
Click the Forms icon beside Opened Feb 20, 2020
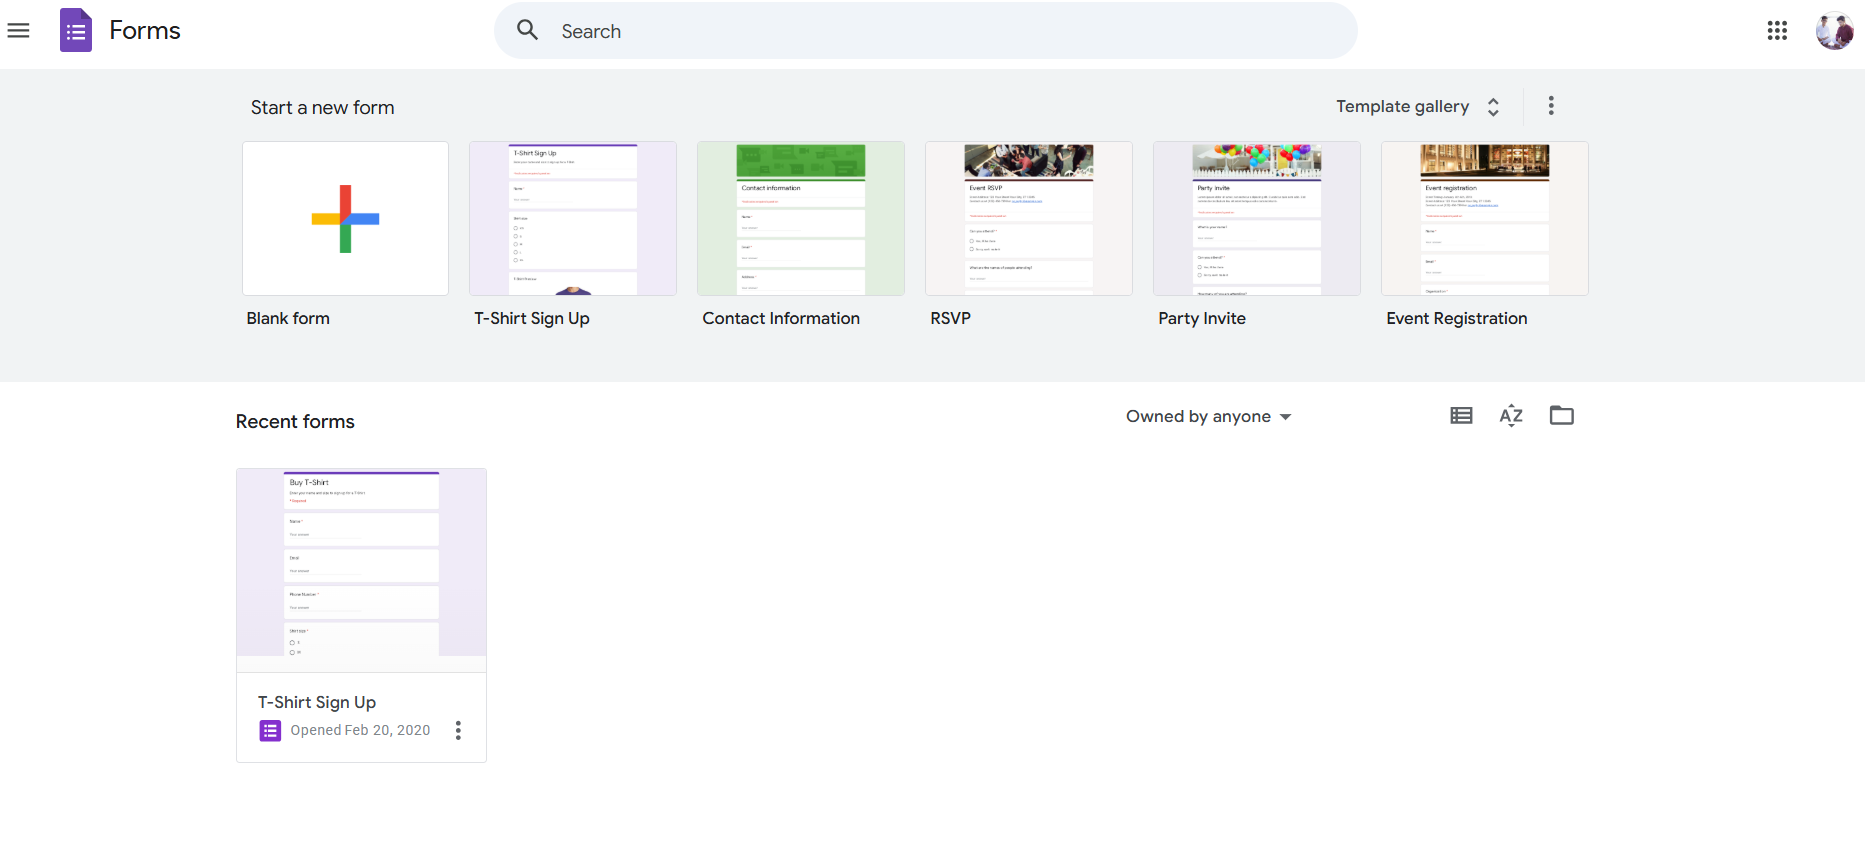tap(270, 731)
